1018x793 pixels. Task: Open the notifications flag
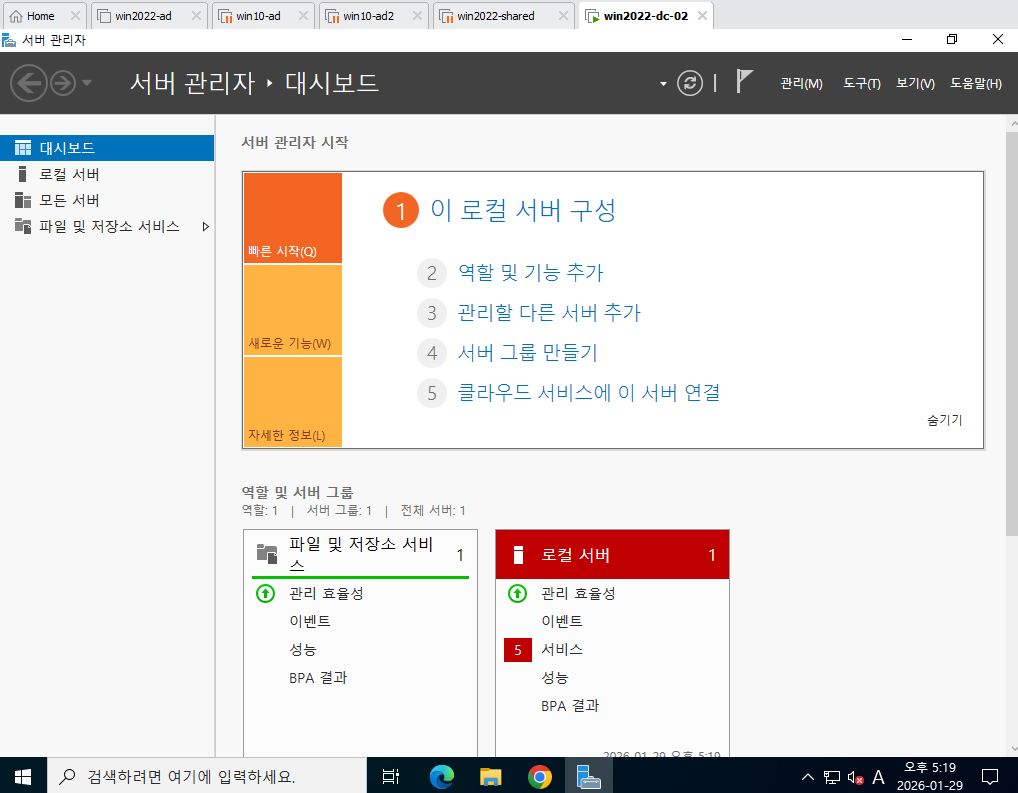[744, 82]
